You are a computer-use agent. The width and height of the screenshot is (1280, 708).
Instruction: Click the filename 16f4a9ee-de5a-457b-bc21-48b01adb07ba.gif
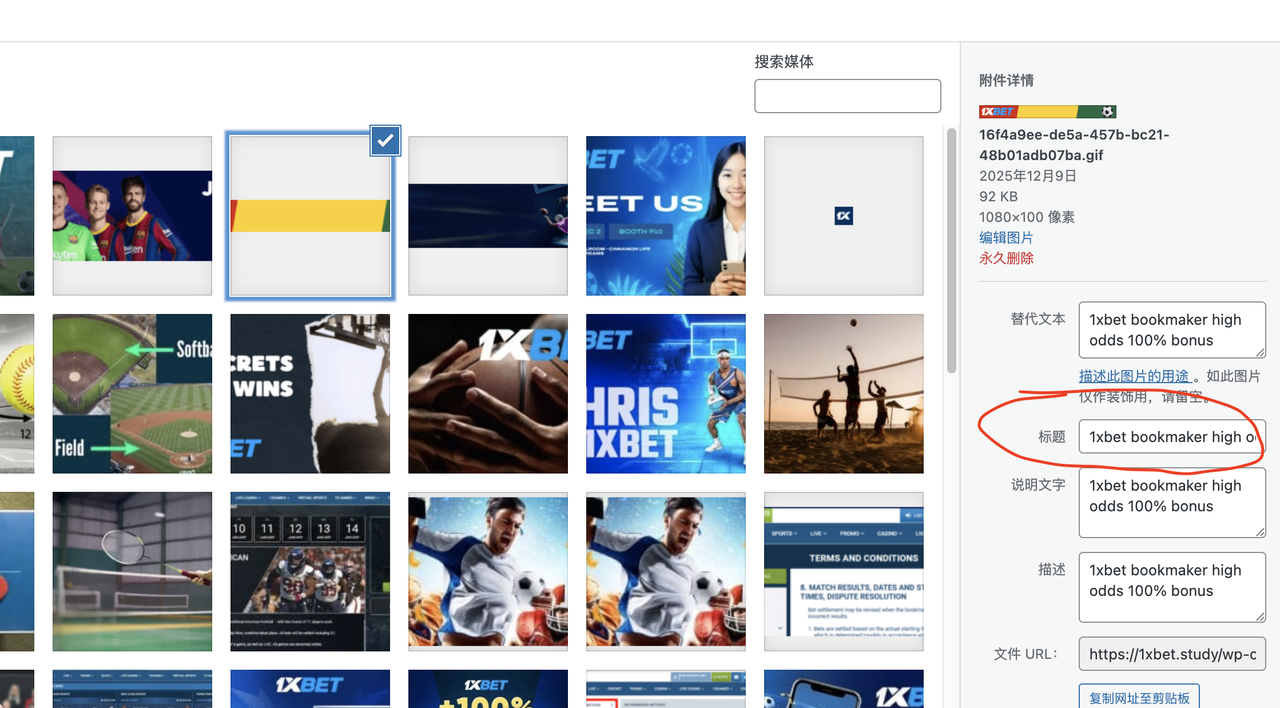(x=1074, y=145)
